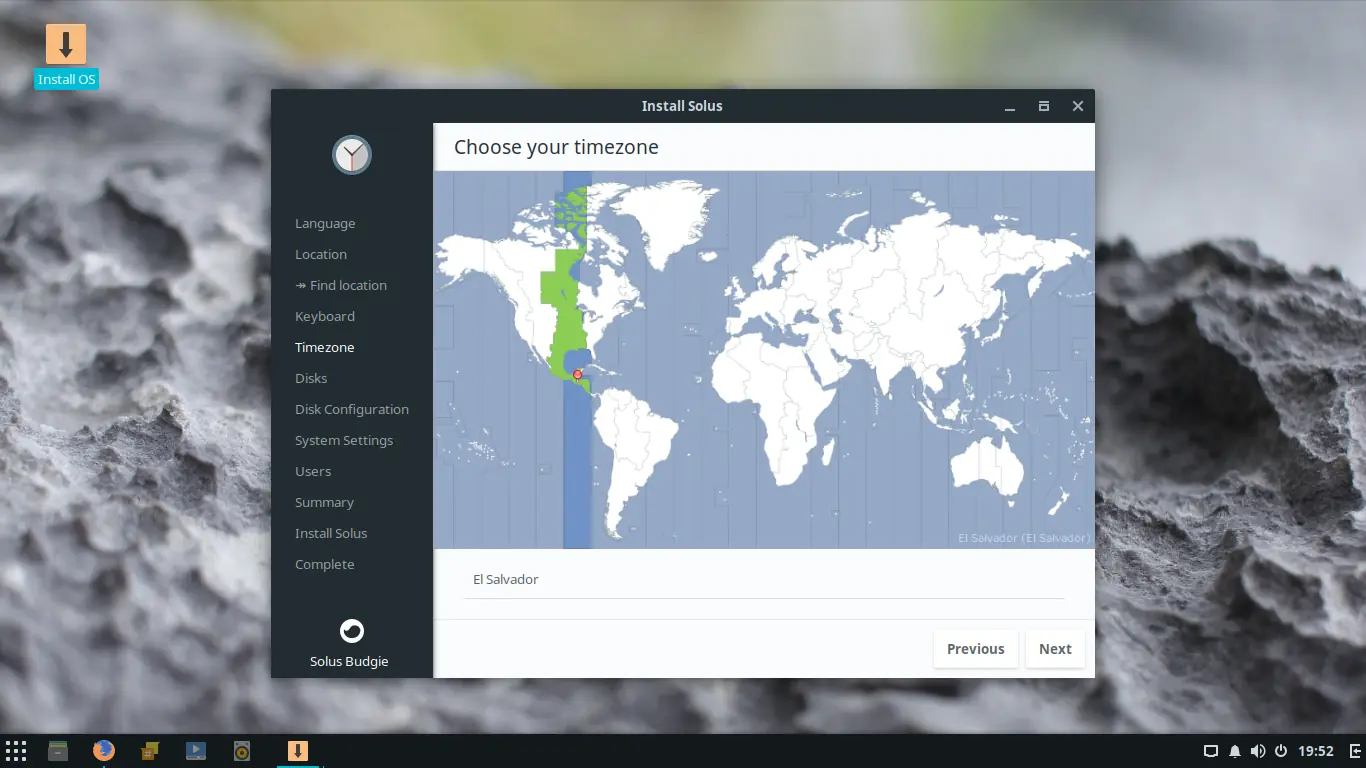
Task: Open the music player panel icon
Action: pyautogui.click(x=242, y=751)
